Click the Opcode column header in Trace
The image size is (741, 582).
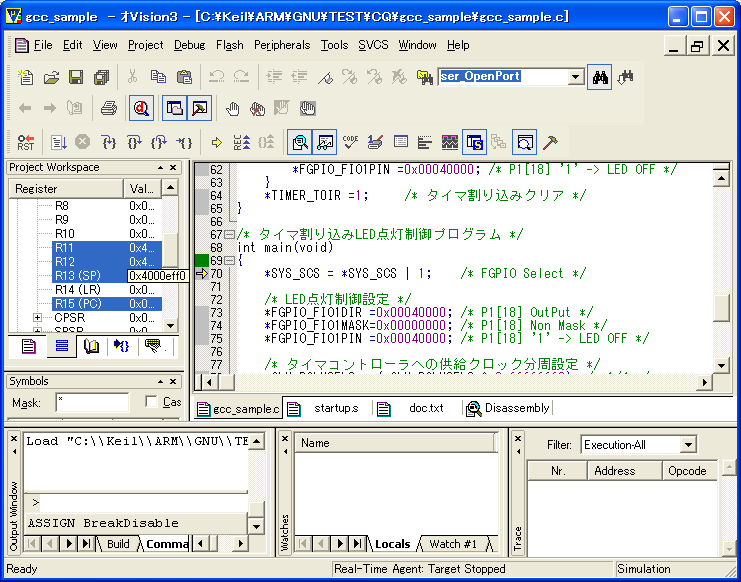(x=689, y=471)
